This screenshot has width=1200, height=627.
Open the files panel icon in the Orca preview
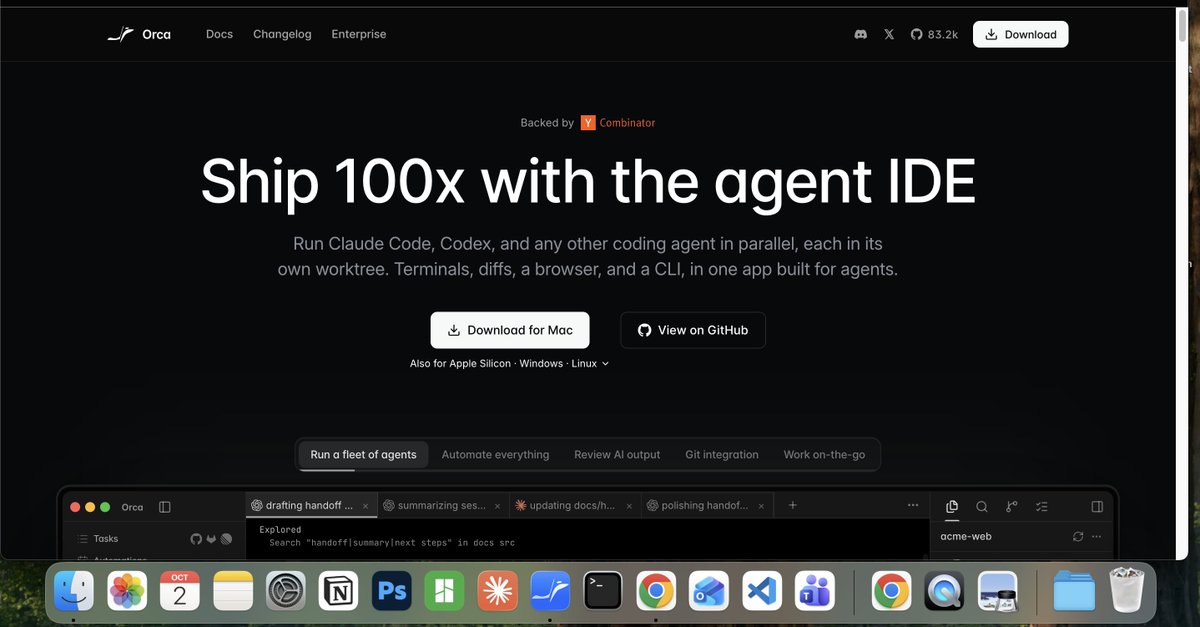point(952,507)
